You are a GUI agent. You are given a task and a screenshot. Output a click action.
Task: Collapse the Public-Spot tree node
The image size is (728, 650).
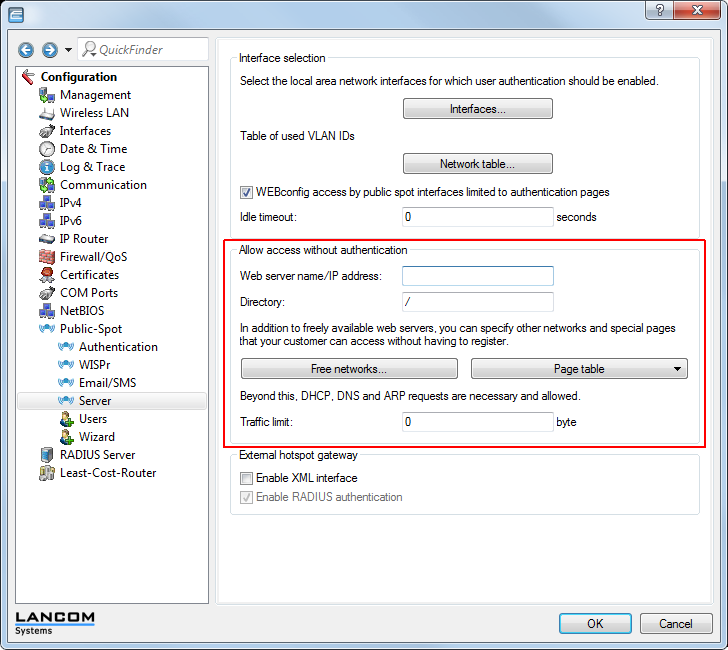pos(46,329)
